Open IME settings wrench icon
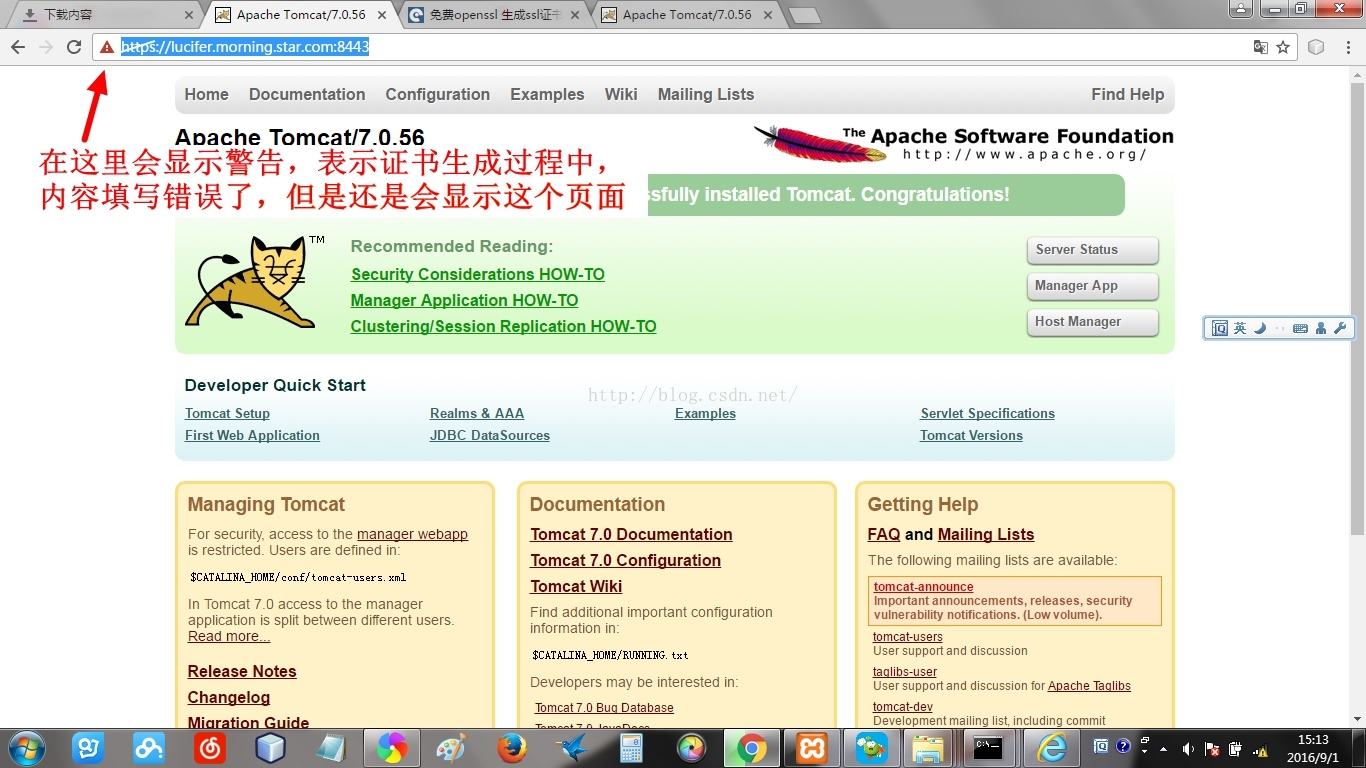 pos(1341,328)
